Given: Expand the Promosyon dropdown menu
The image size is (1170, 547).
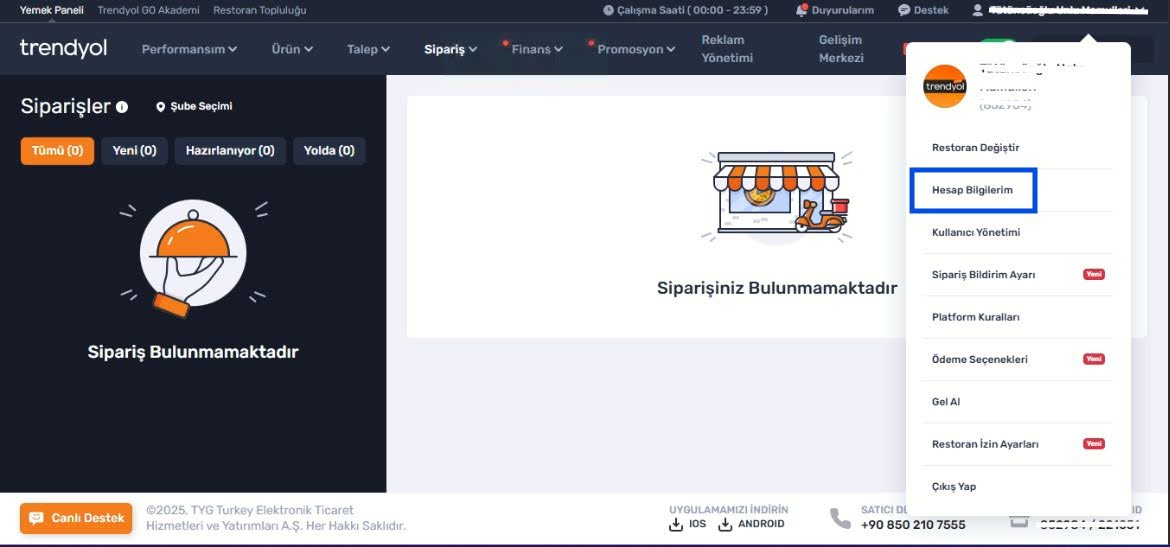Looking at the screenshot, I should coord(636,49).
